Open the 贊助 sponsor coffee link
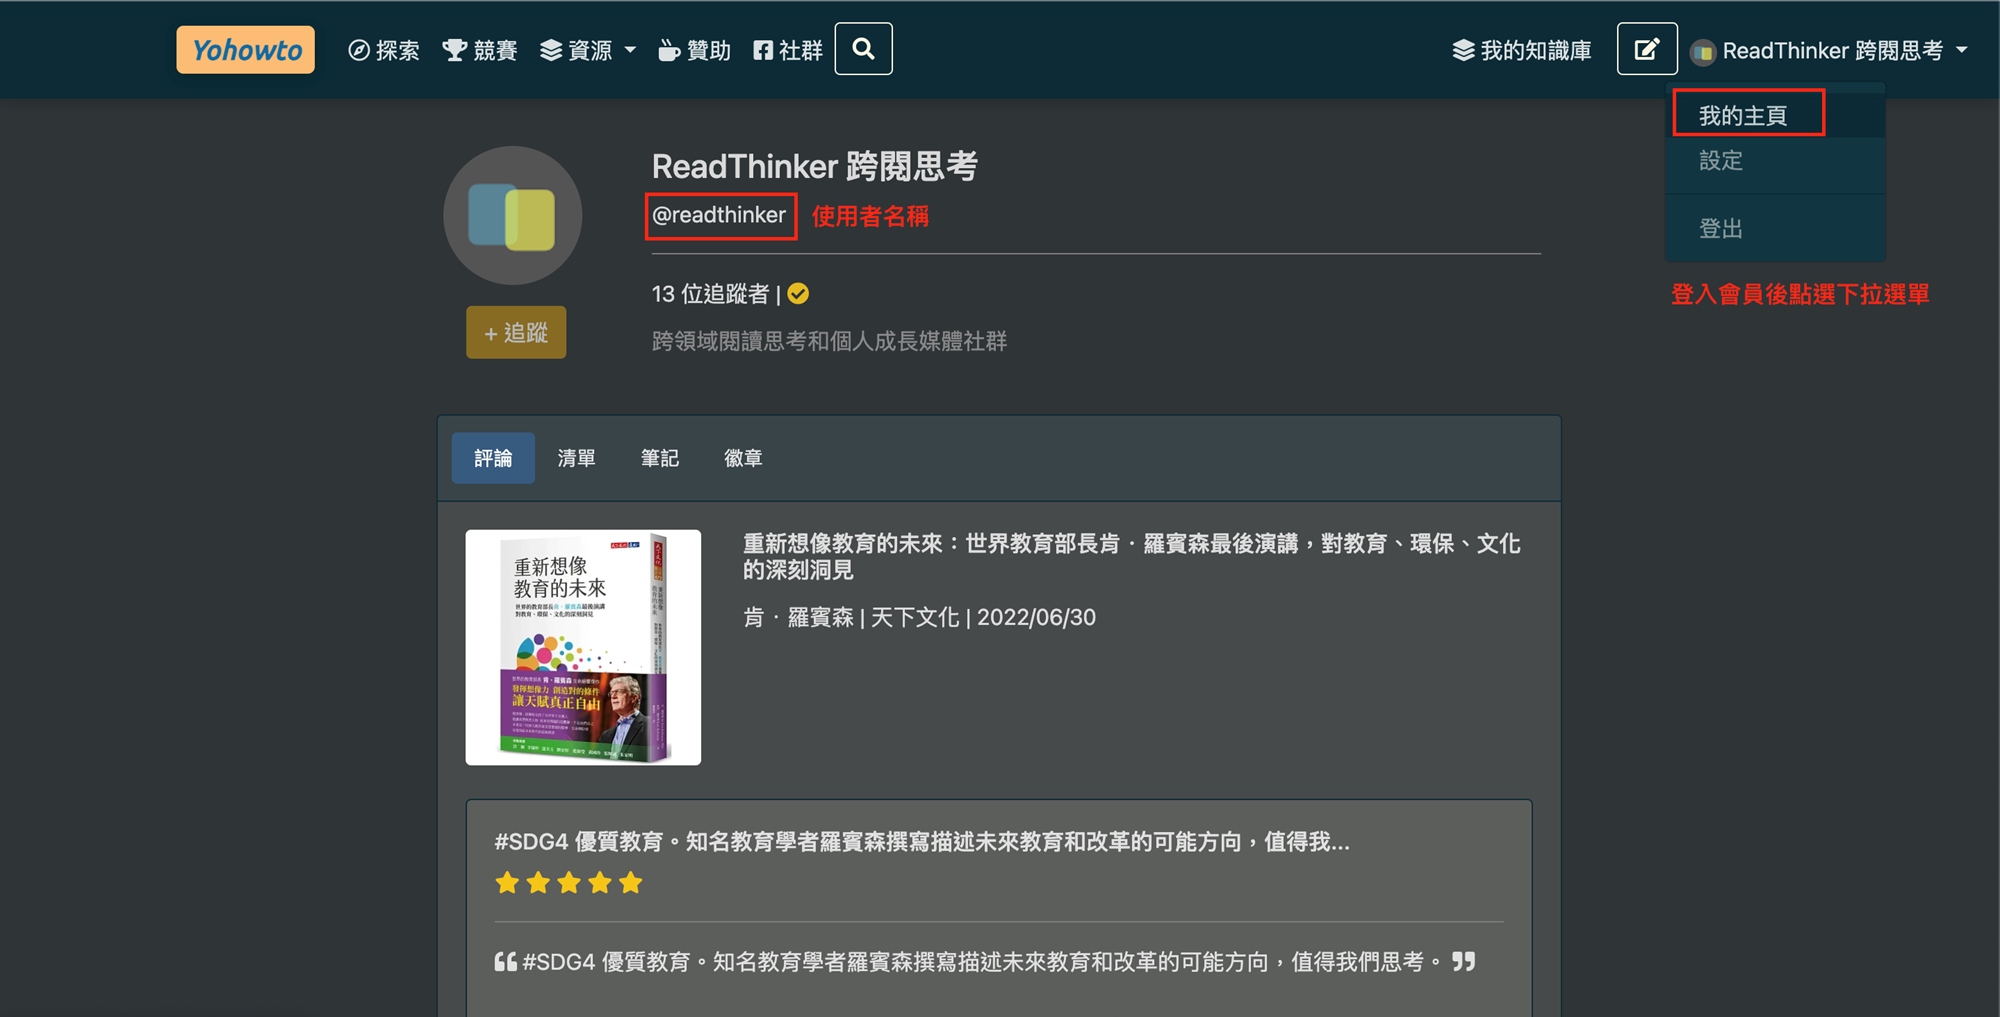Viewport: 2000px width, 1017px height. [x=695, y=50]
